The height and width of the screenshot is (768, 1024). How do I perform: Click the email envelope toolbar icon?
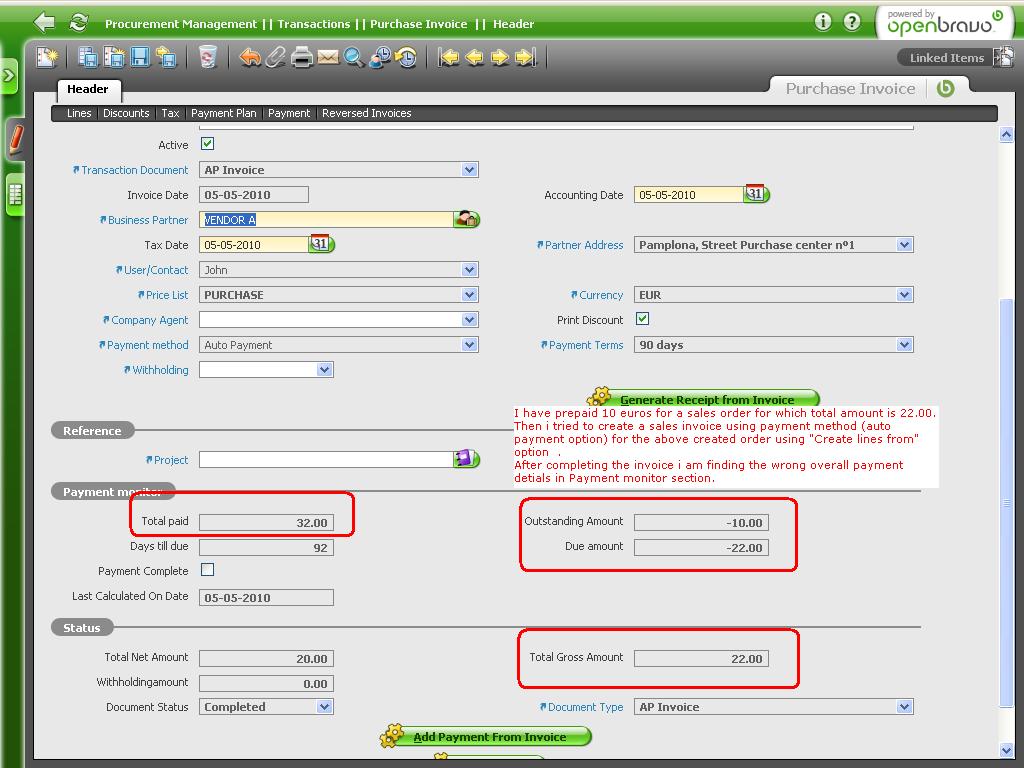tap(328, 57)
